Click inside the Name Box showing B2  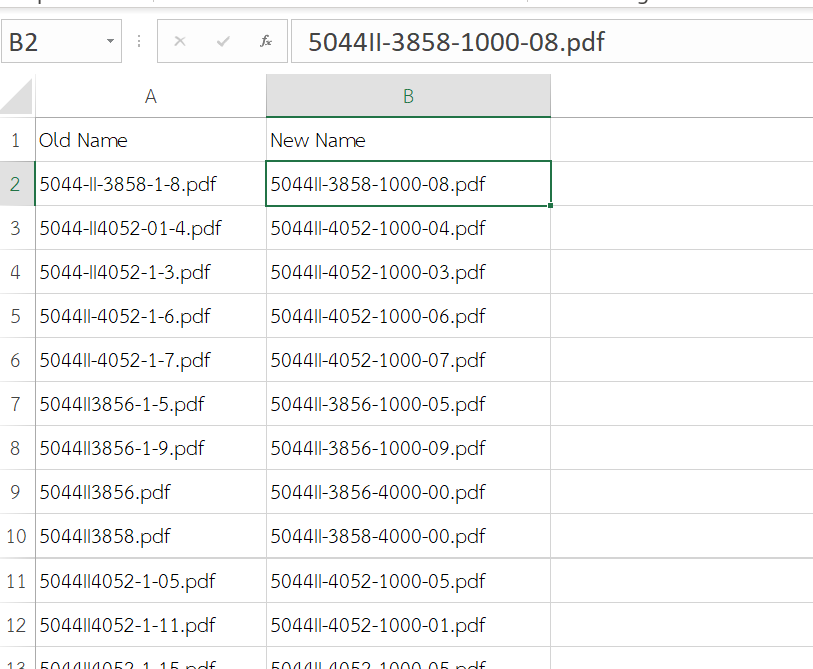[50, 42]
